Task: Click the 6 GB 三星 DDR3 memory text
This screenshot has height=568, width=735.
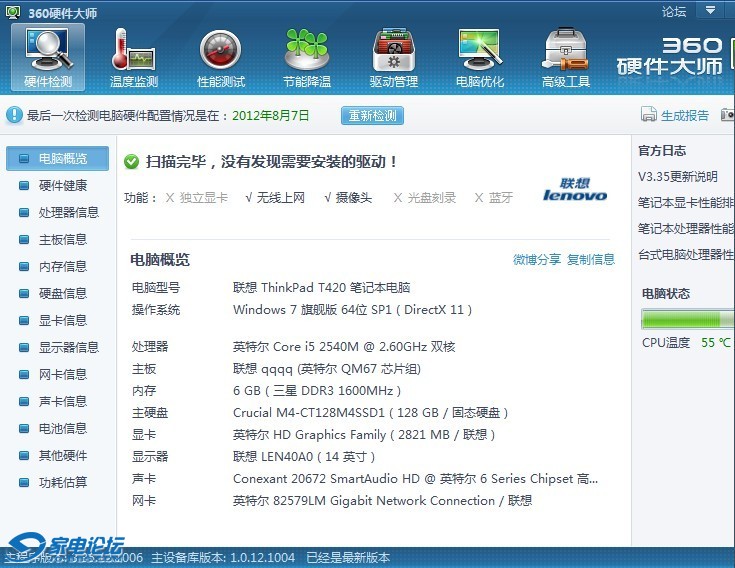Action: pos(317,391)
